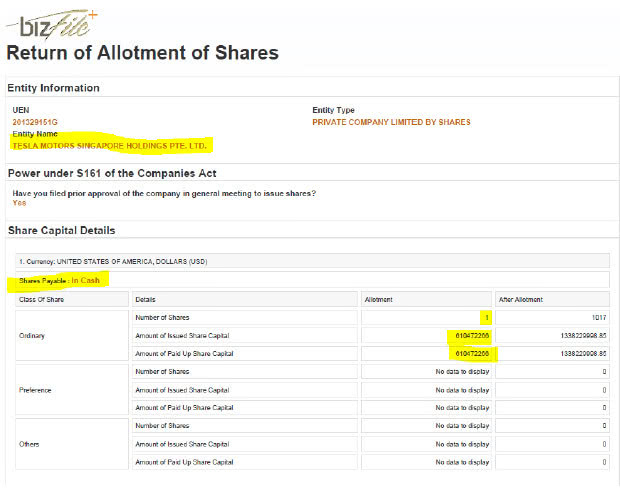Select Ordinary issued share capital after-allotment amount

(x=583, y=336)
